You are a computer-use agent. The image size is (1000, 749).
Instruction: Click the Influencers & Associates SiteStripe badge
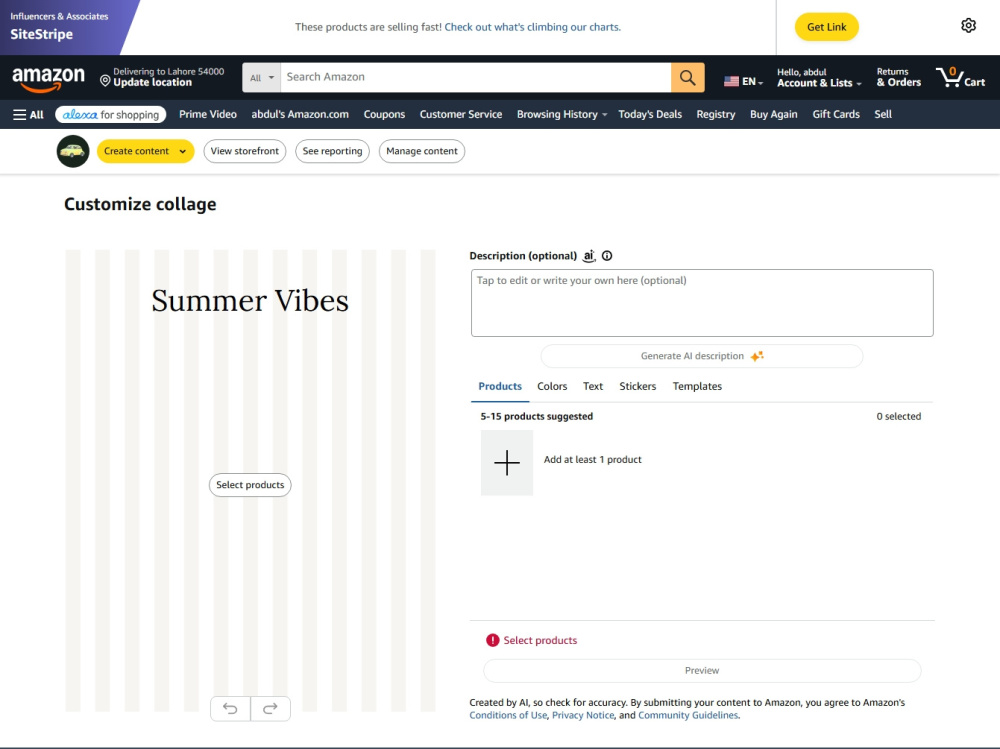pyautogui.click(x=64, y=27)
